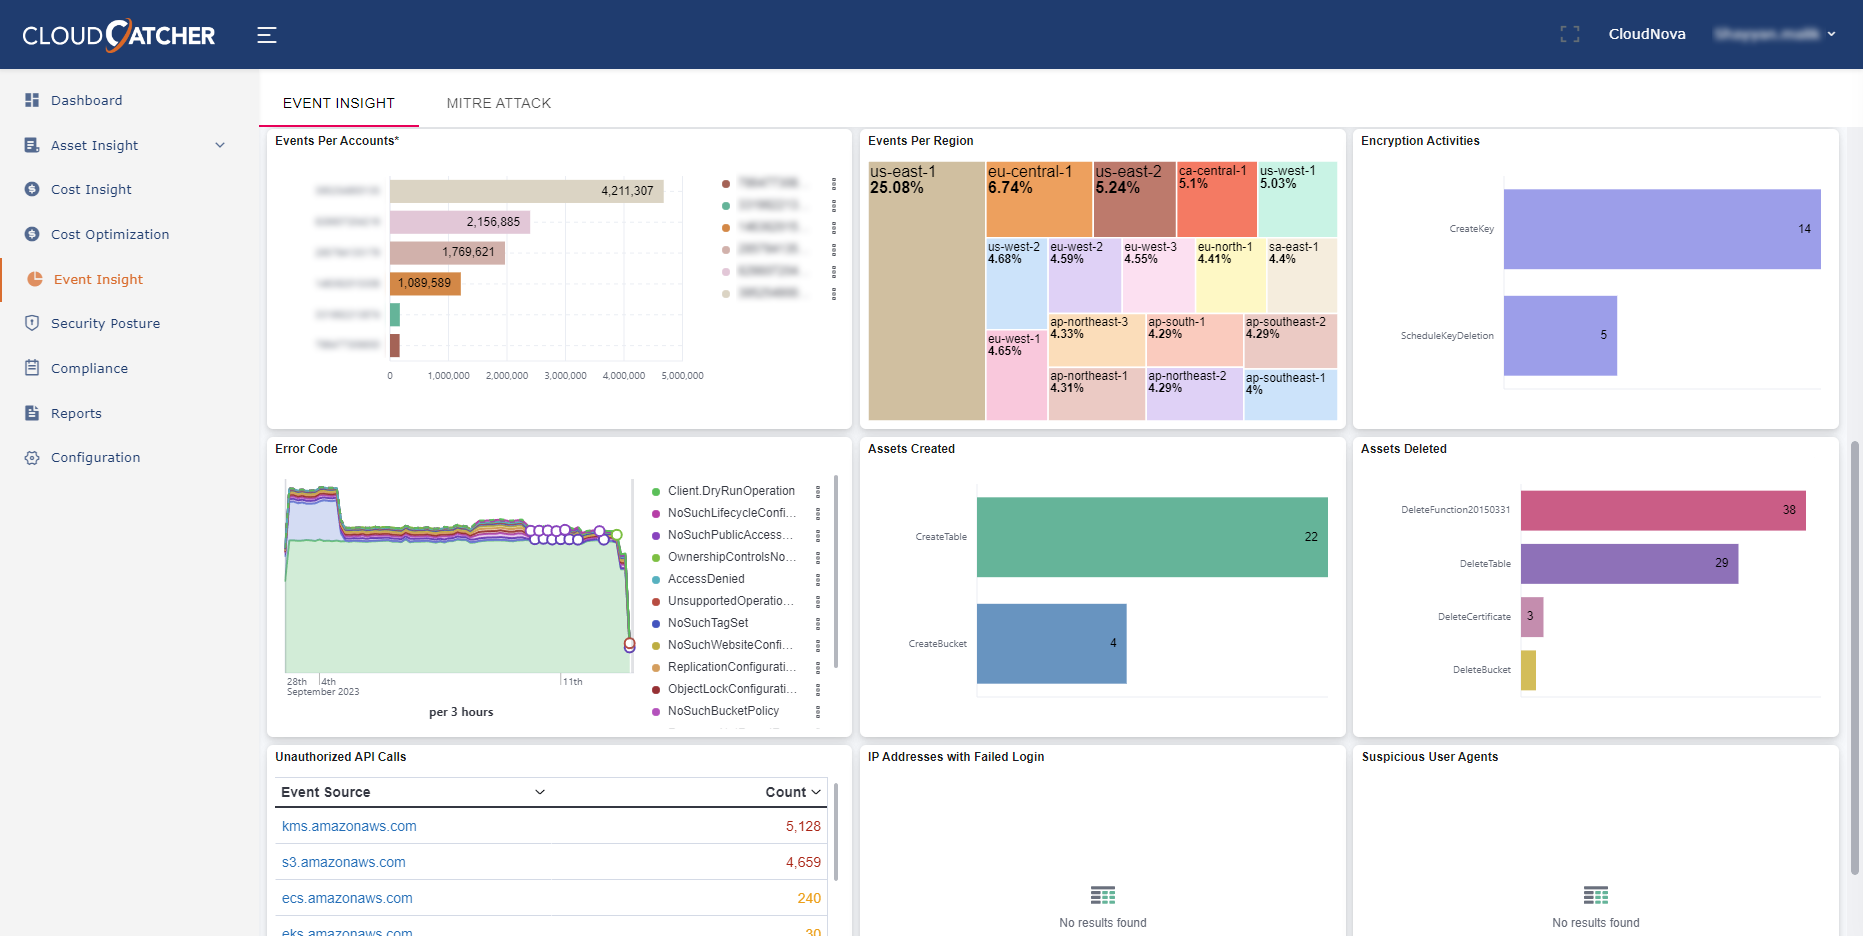The height and width of the screenshot is (936, 1863).
Task: Click the hamburger menu icon
Action: pos(266,35)
